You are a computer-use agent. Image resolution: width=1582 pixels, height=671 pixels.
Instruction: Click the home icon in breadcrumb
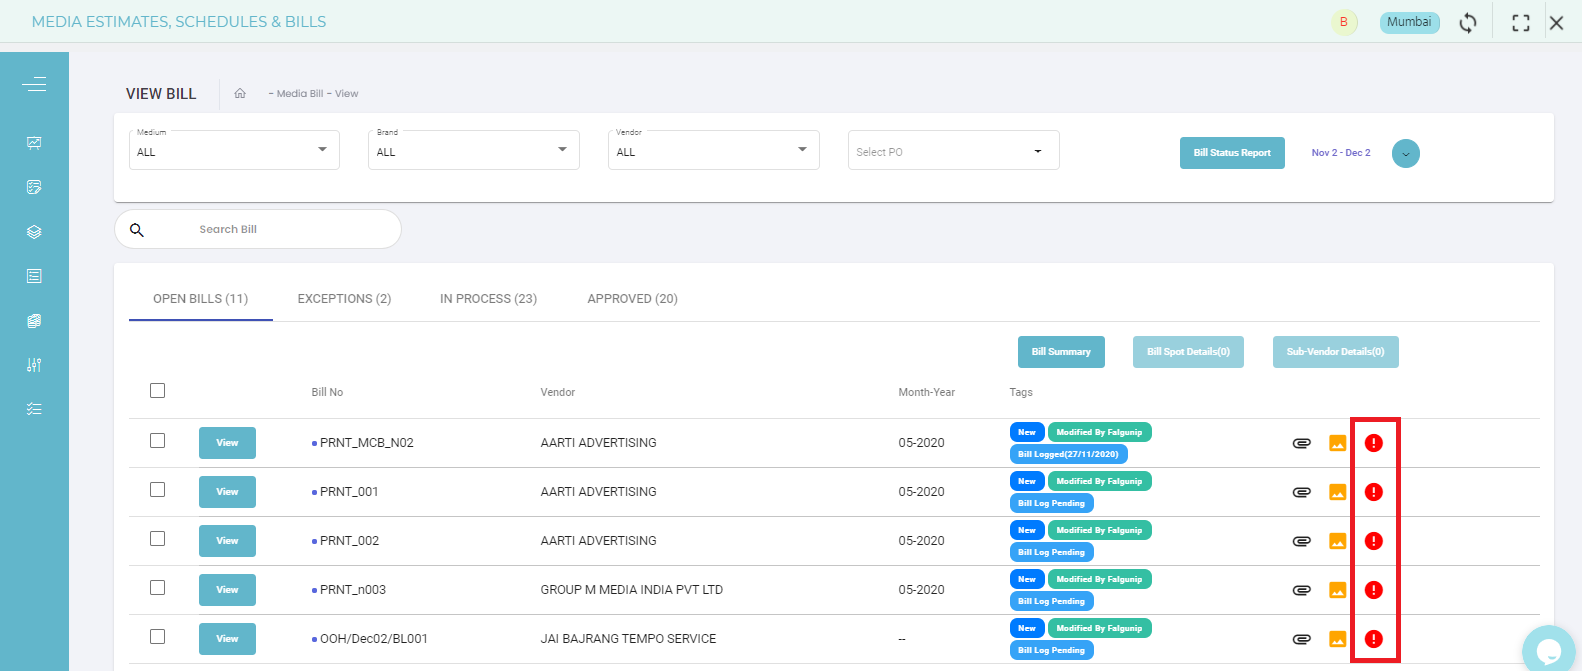[x=240, y=93]
